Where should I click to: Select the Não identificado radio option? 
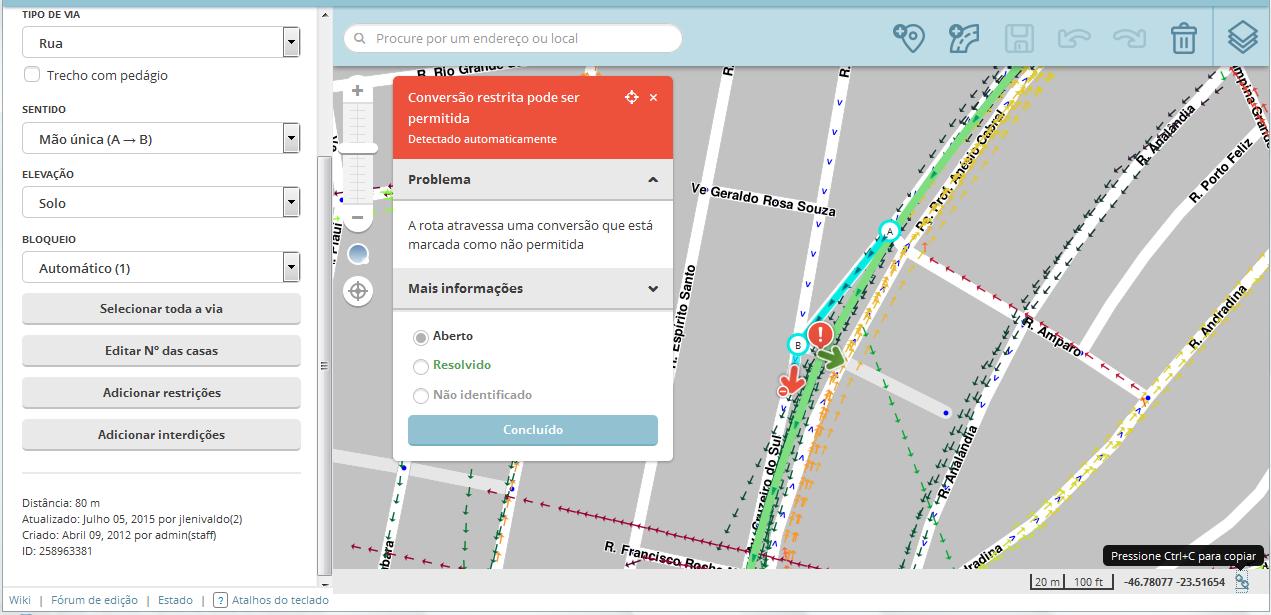coord(421,396)
